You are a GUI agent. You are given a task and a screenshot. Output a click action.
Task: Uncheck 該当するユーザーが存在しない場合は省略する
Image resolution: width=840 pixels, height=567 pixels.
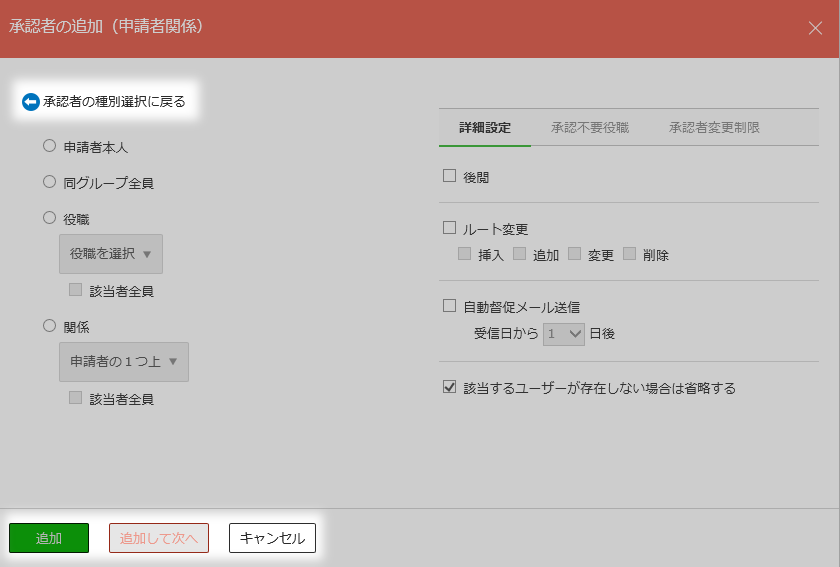(449, 386)
